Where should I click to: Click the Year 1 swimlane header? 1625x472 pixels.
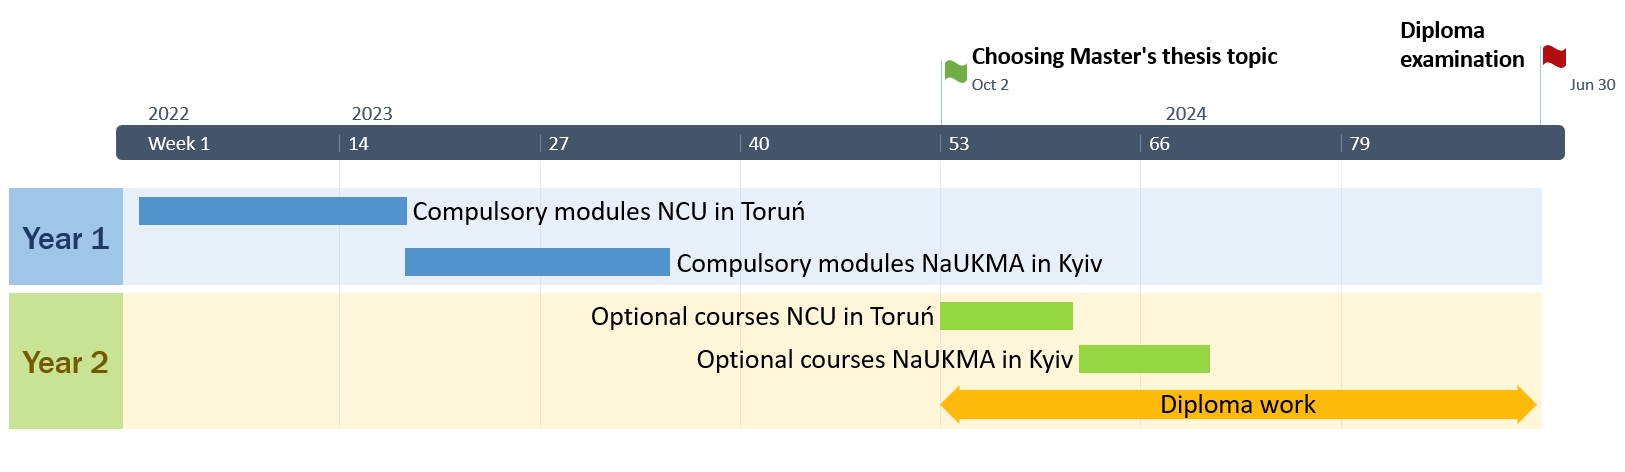tap(66, 237)
